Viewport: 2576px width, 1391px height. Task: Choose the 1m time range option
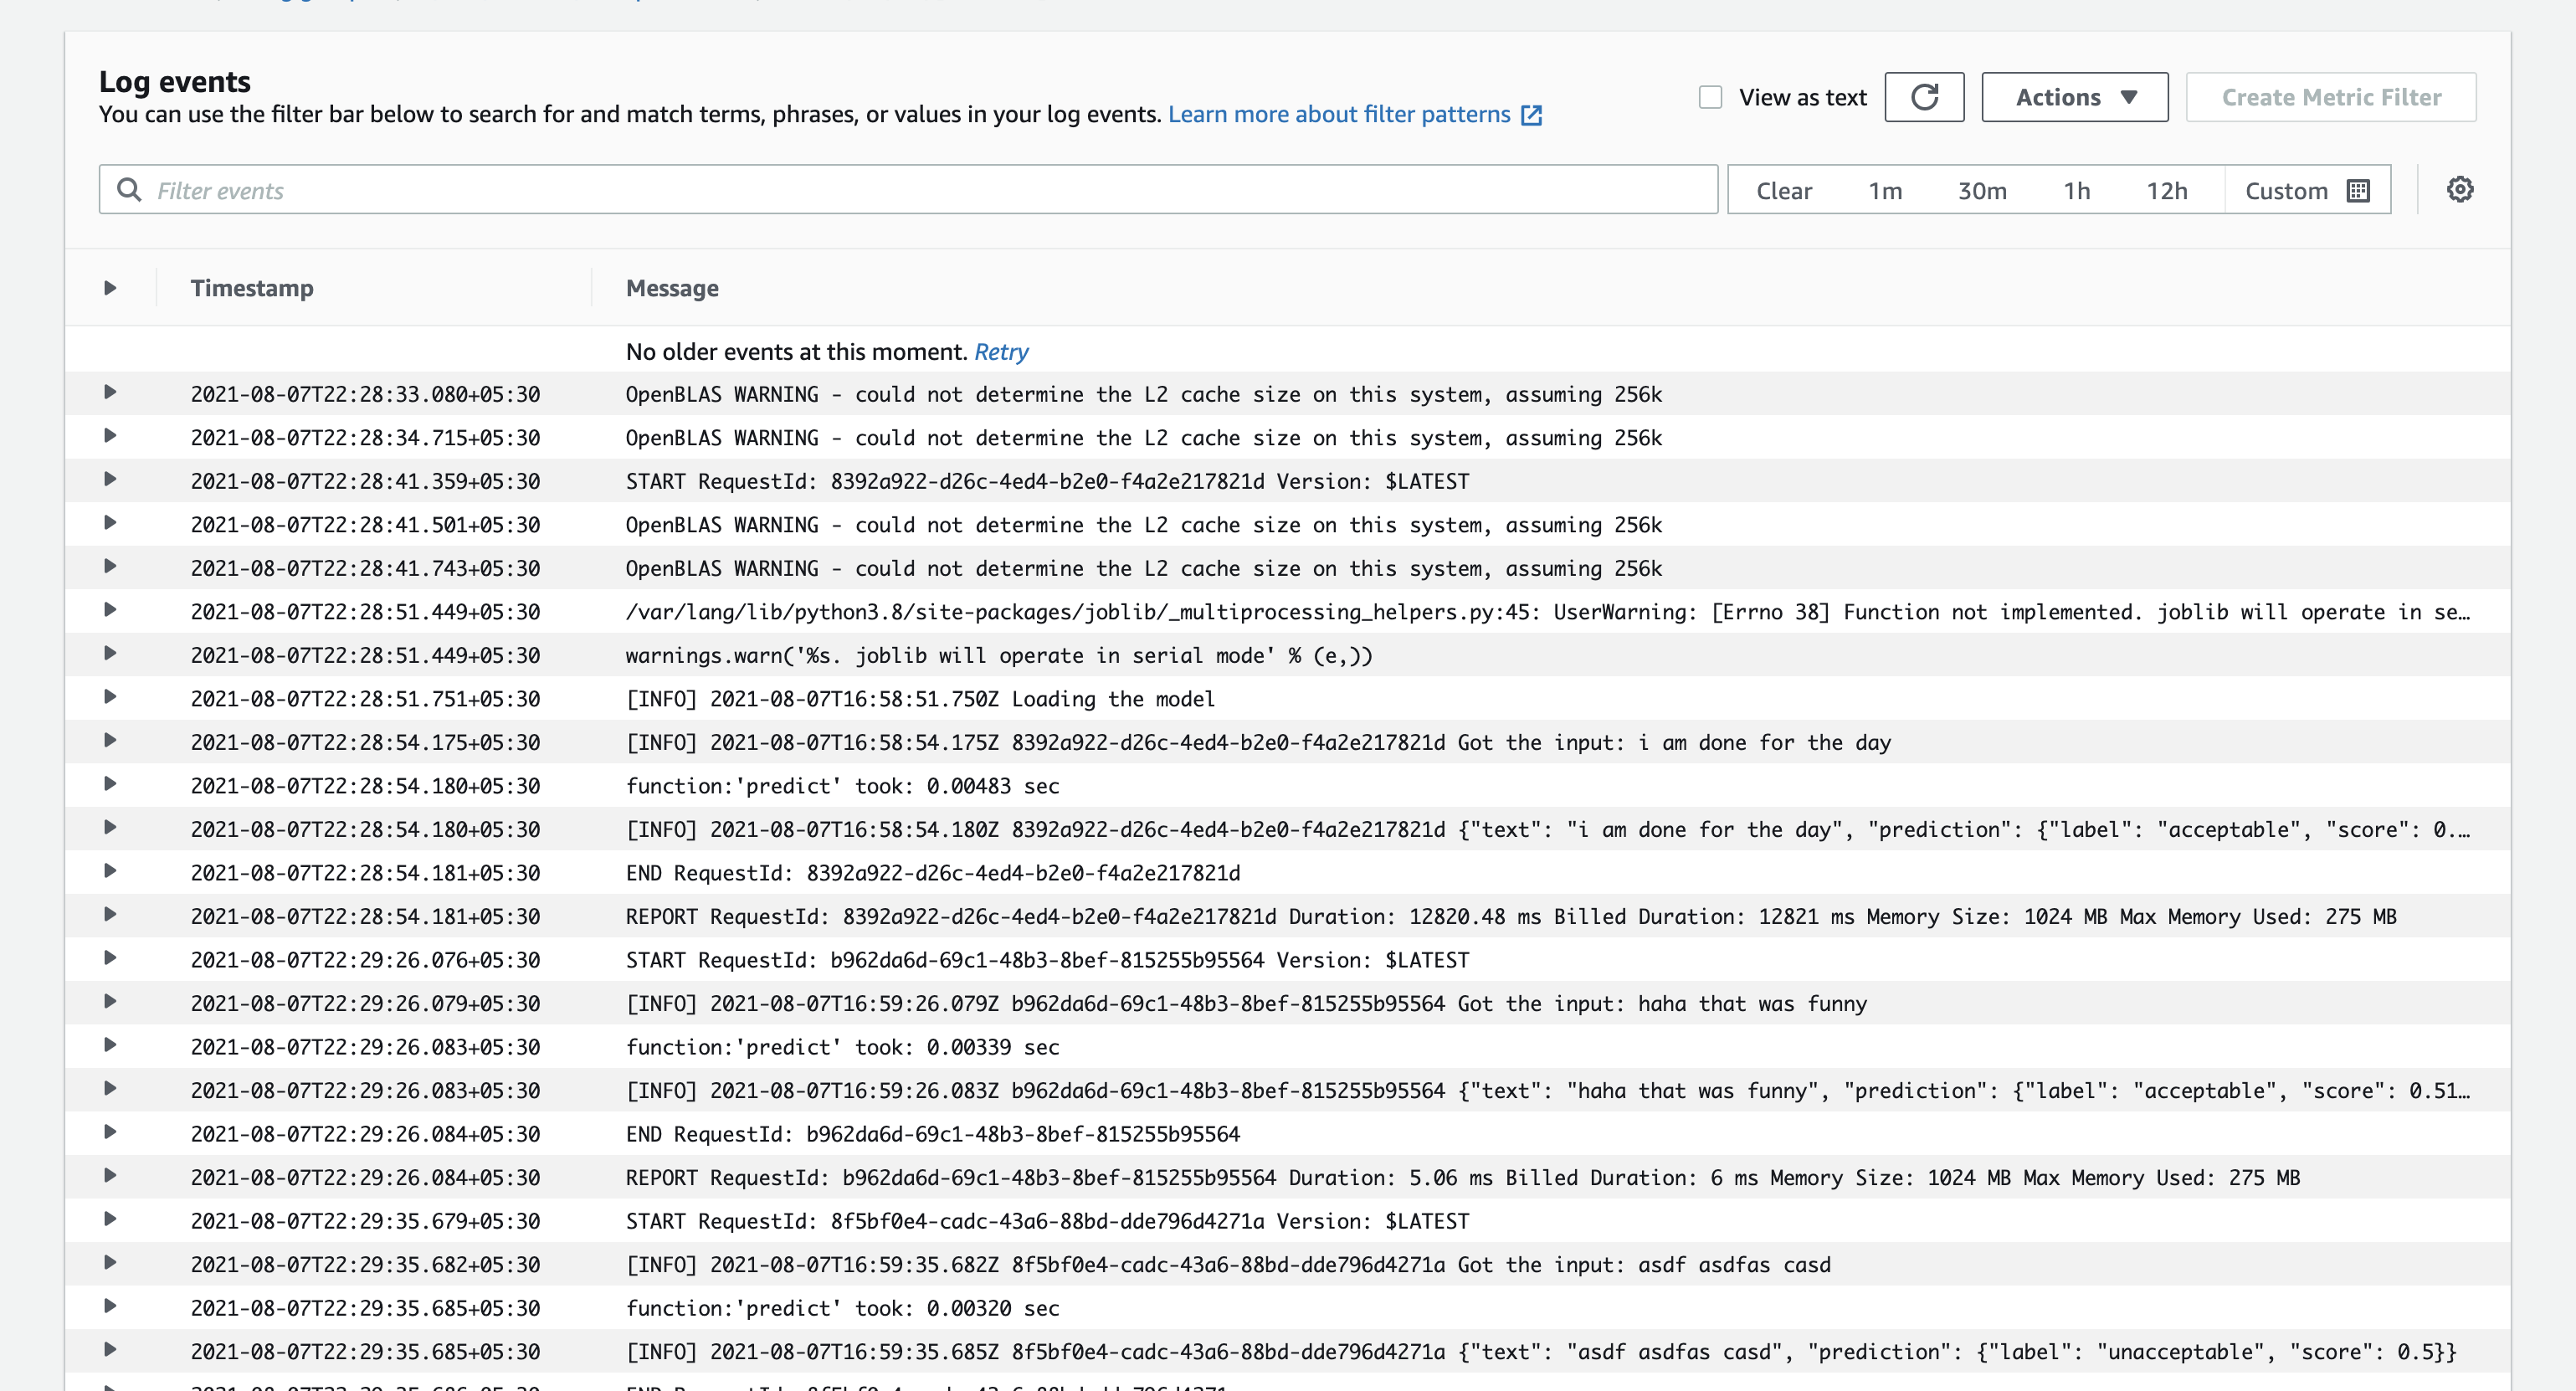pos(1885,191)
